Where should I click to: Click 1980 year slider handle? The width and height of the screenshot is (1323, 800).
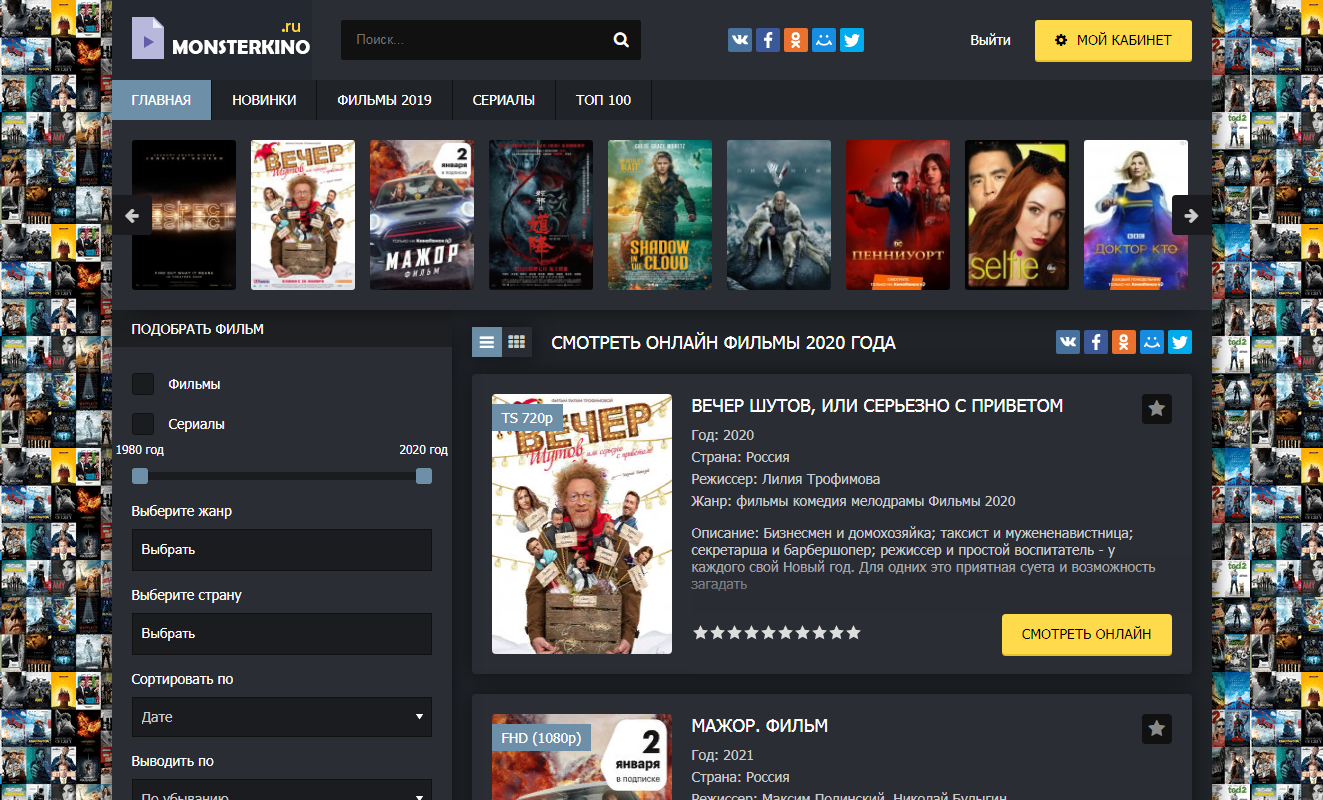[140, 476]
